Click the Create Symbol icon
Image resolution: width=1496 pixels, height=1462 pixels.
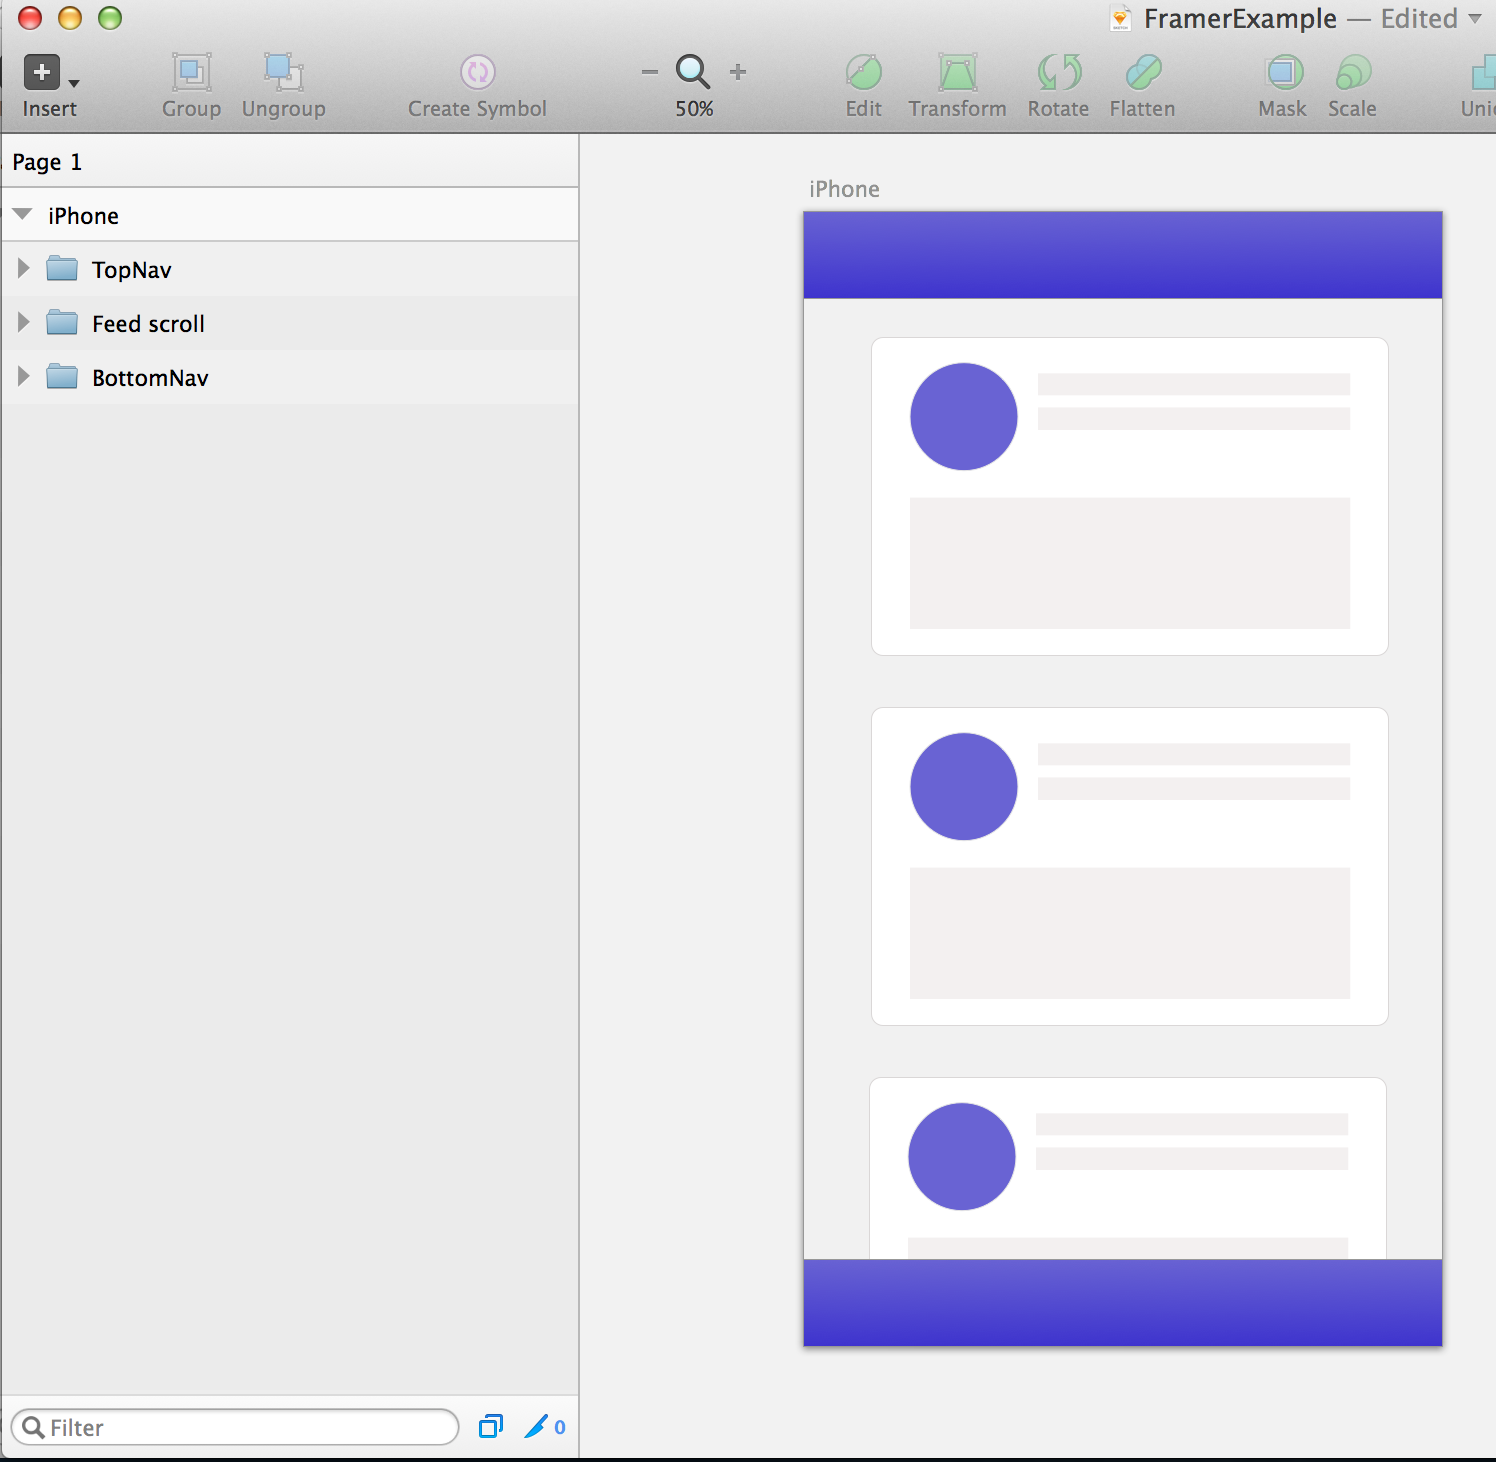click(478, 72)
